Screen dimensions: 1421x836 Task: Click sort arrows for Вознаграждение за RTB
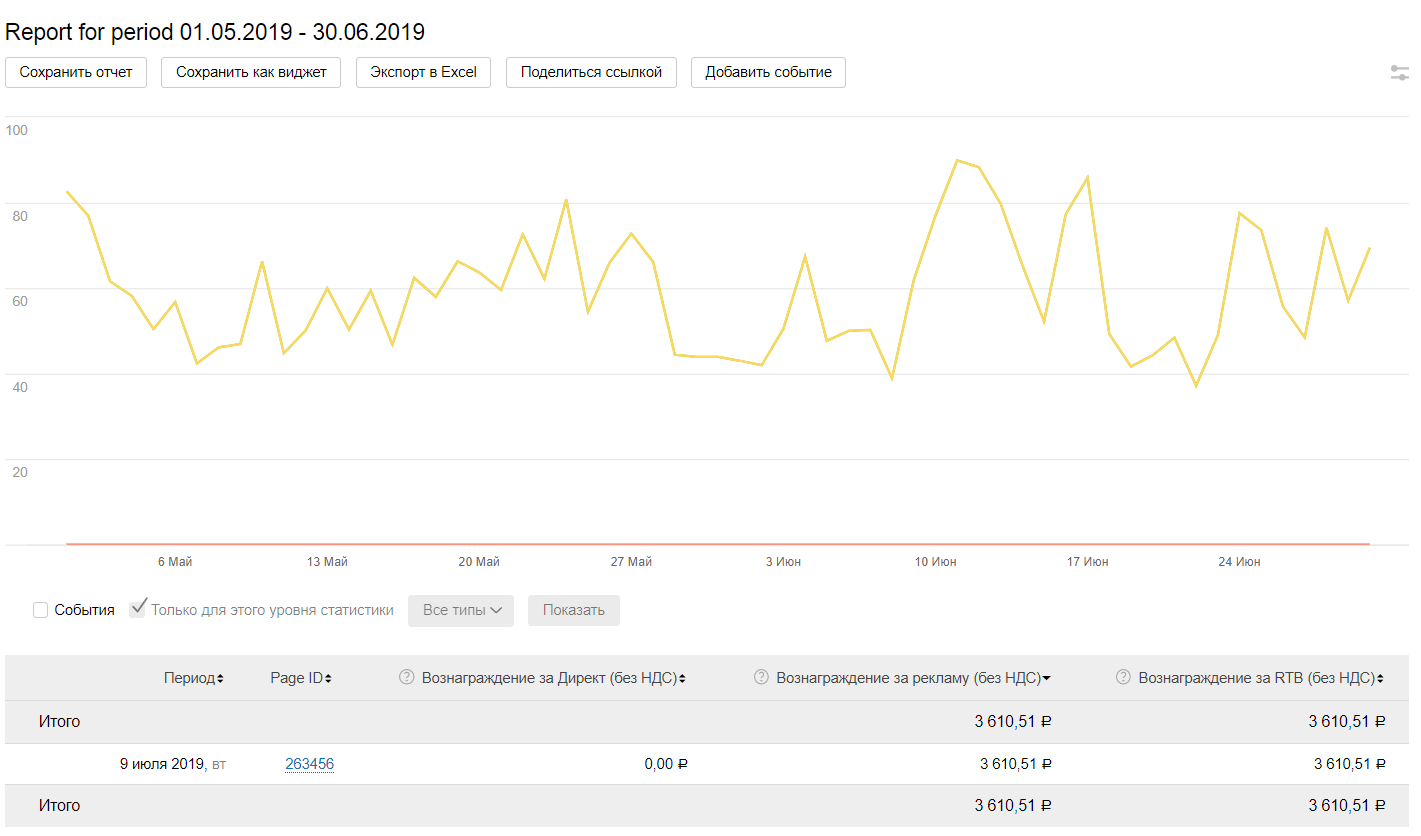1381,679
